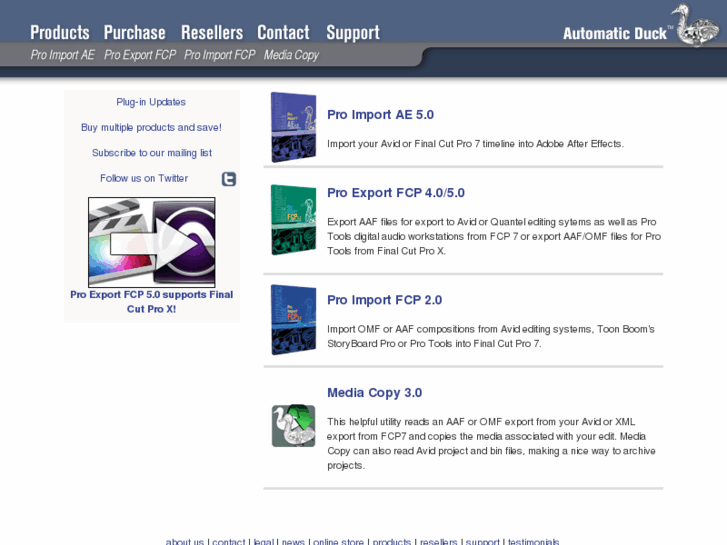Select Contact in the top navigation
Viewport: 727px width, 545px height.
click(x=283, y=32)
